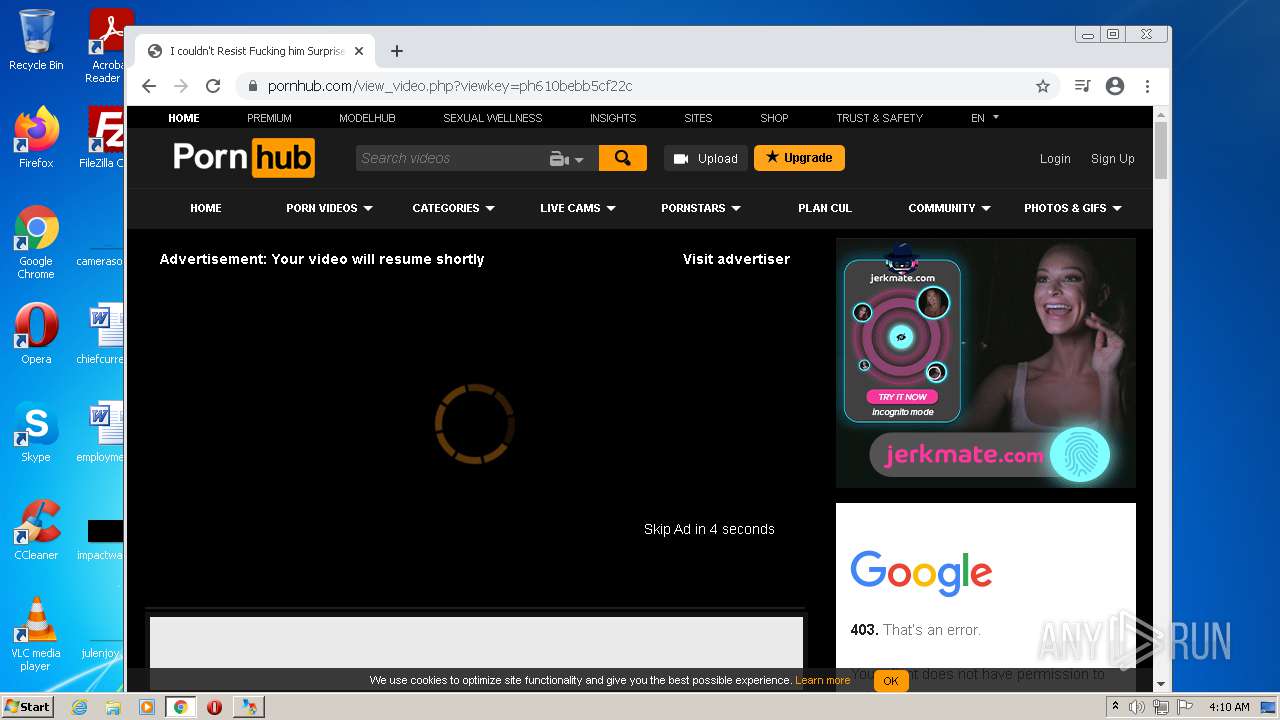Show hidden tray icons arrow

pyautogui.click(x=1115, y=707)
